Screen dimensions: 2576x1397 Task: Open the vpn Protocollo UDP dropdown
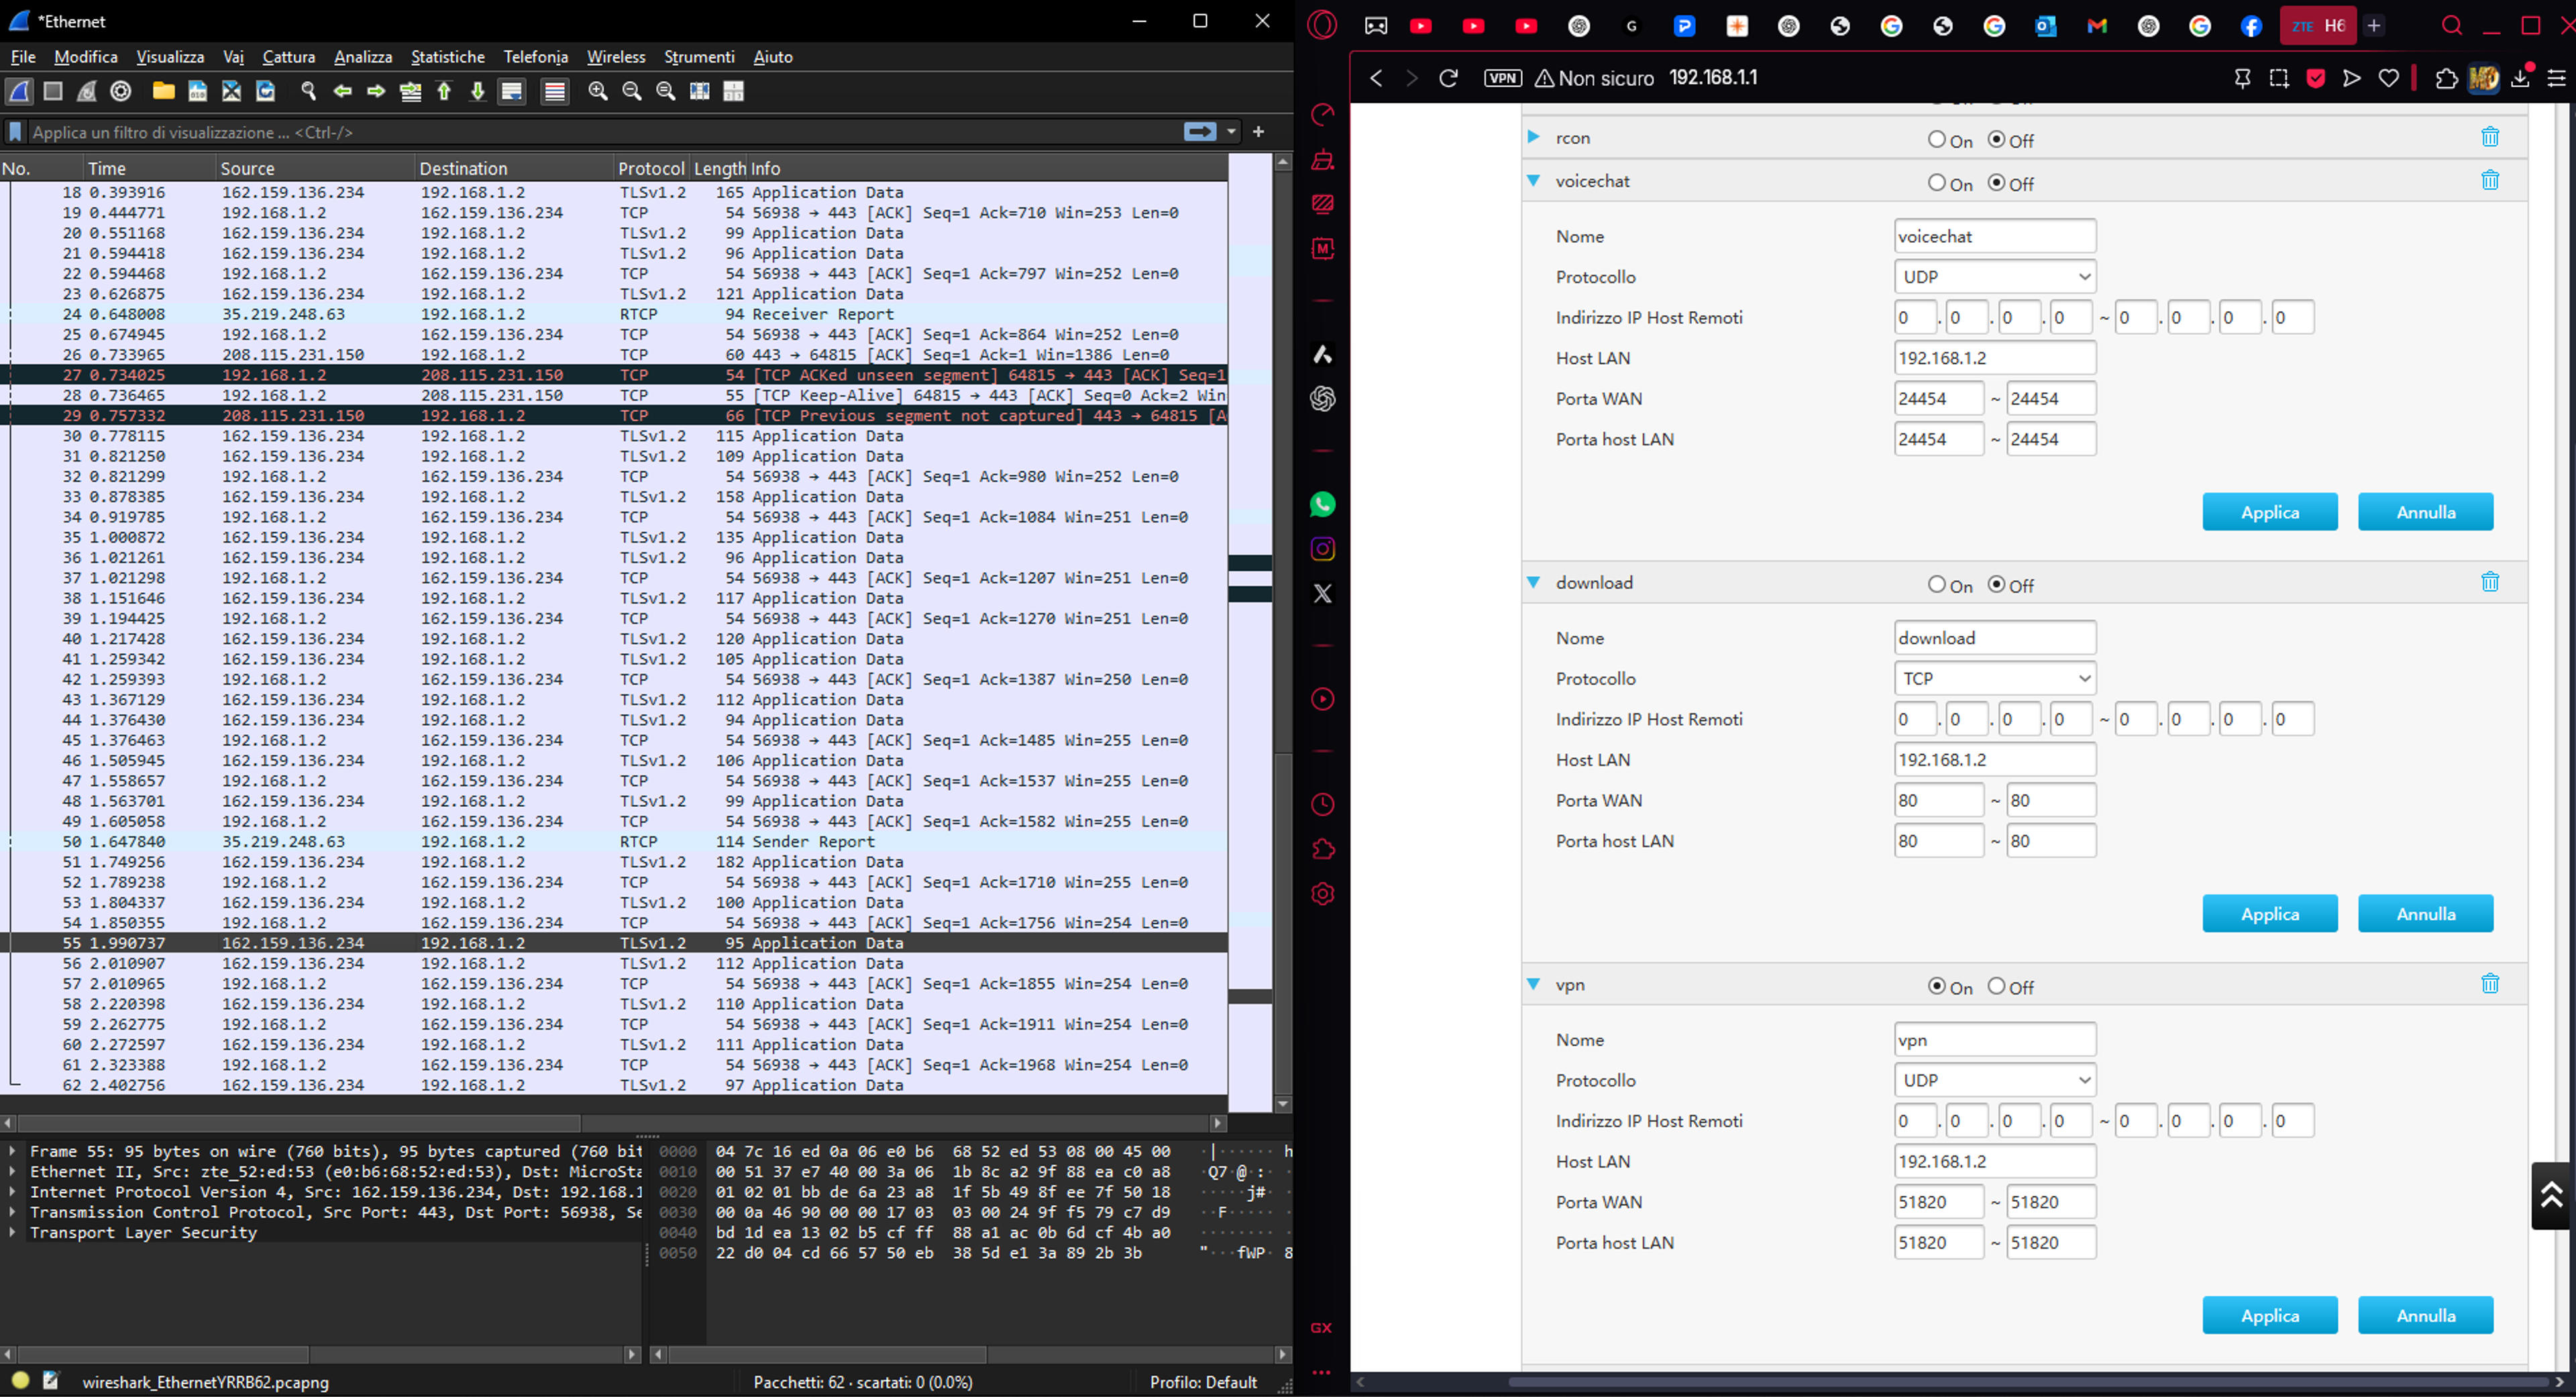(1995, 1081)
